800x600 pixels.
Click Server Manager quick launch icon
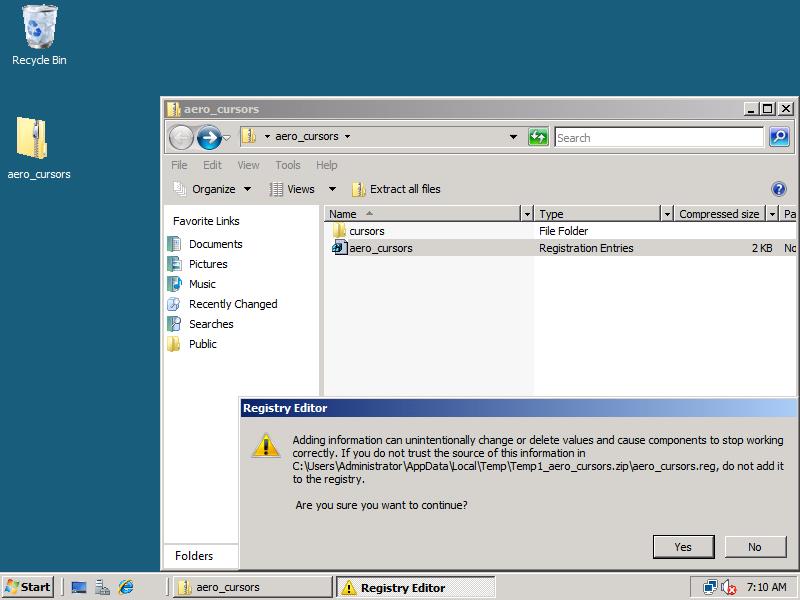point(102,587)
